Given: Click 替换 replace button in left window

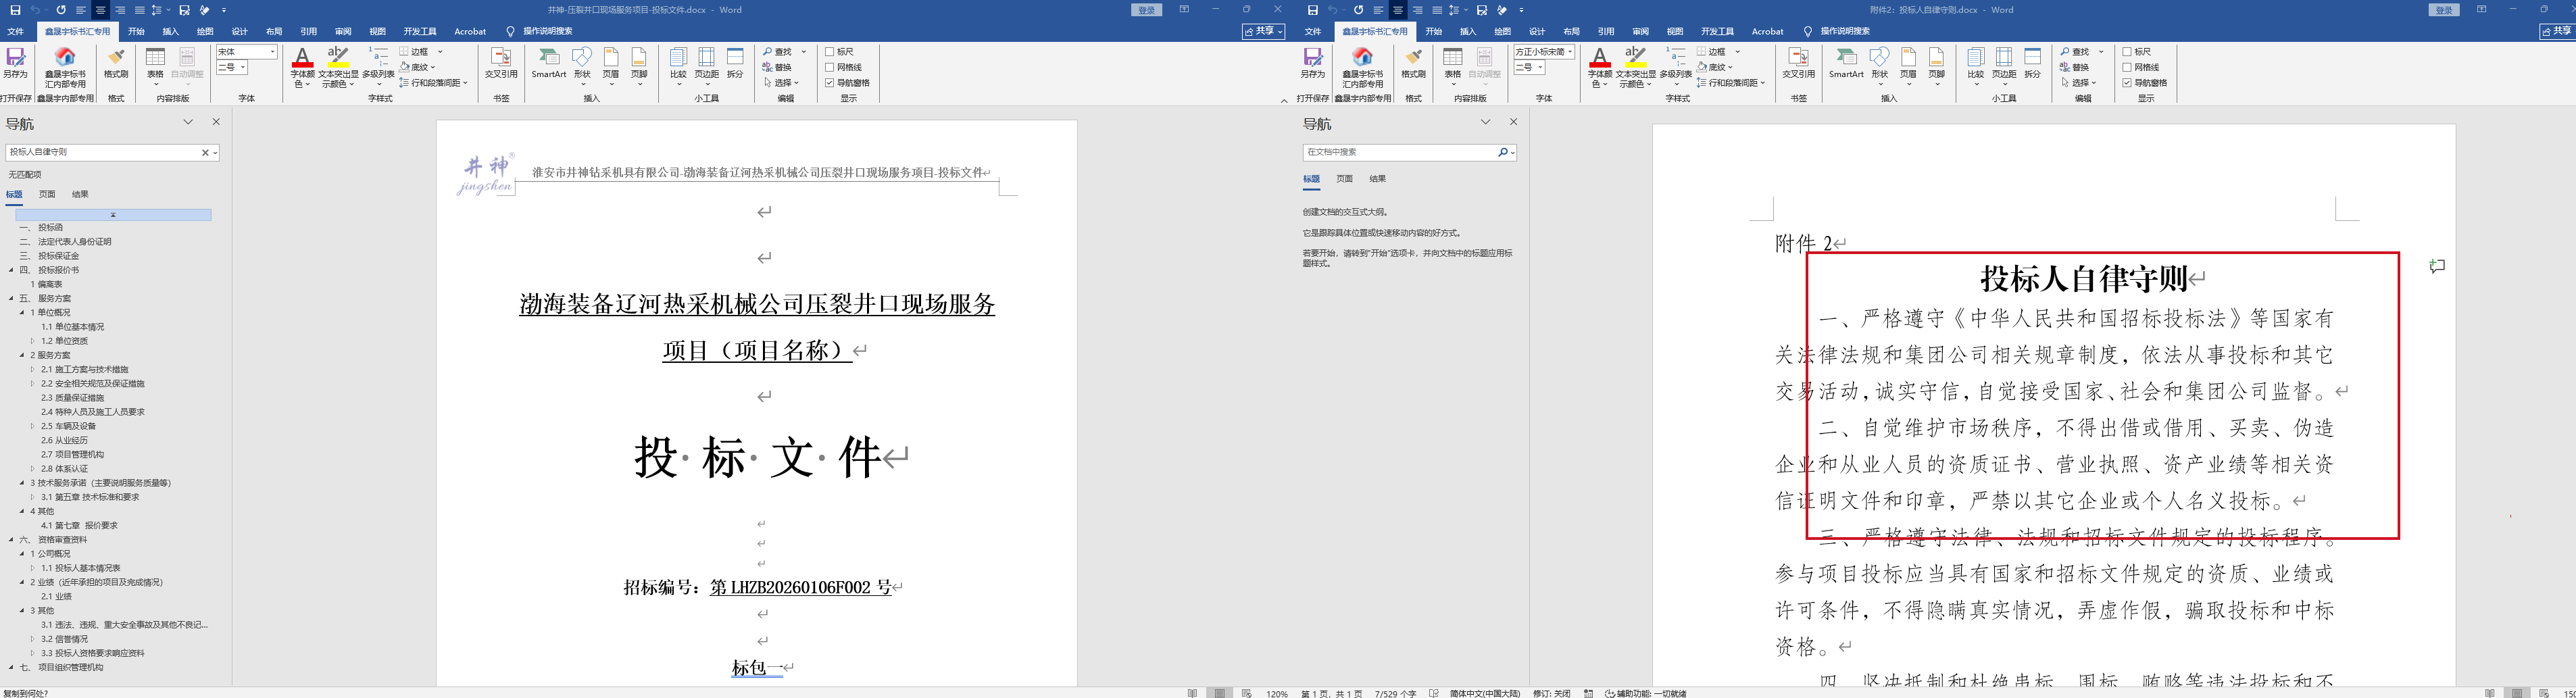Looking at the screenshot, I should point(777,67).
